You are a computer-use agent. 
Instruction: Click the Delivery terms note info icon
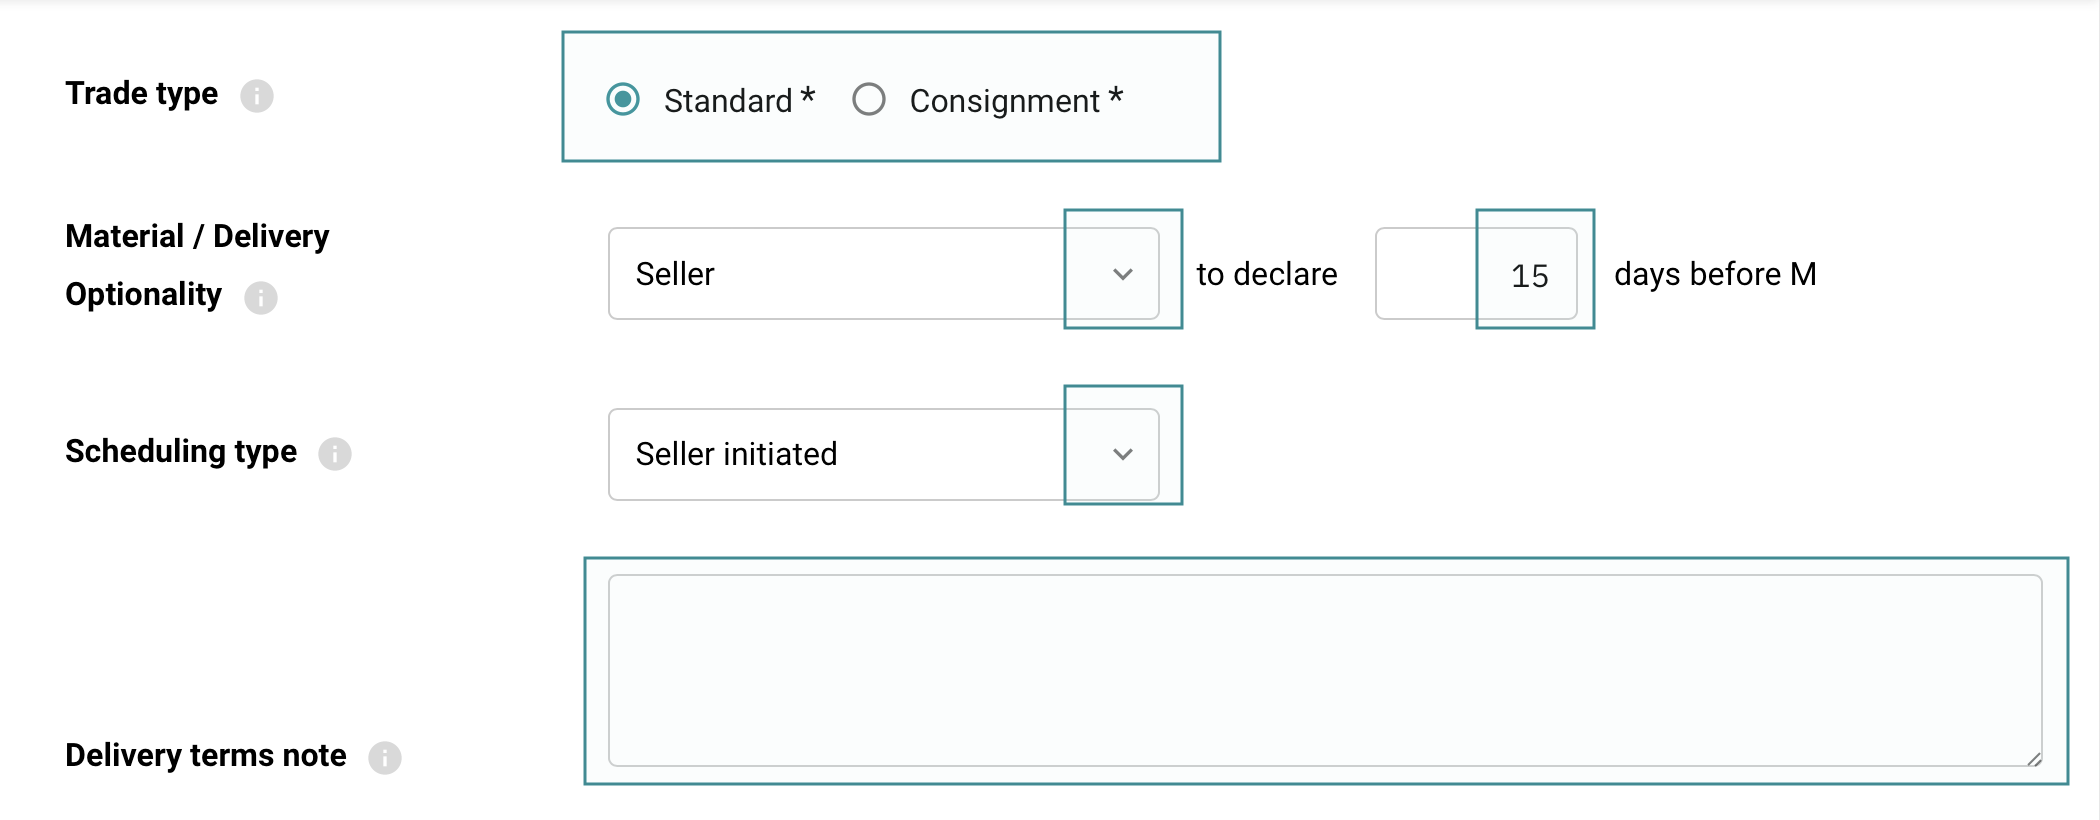[x=385, y=758]
